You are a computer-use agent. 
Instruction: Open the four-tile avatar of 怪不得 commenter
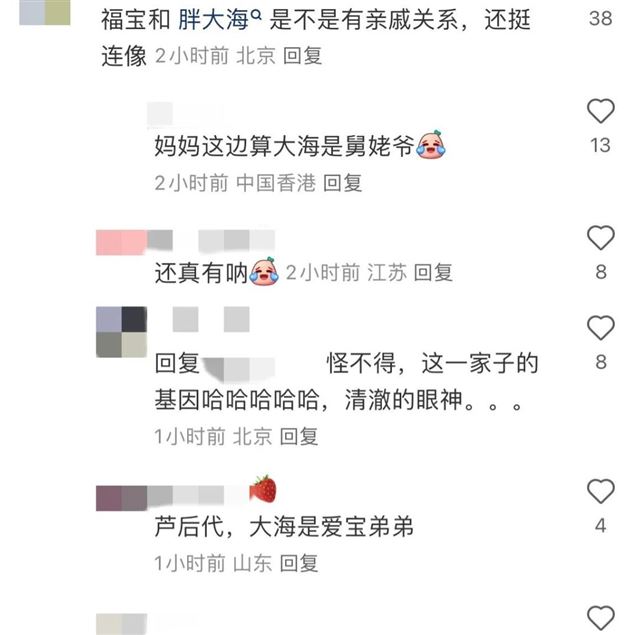pyautogui.click(x=121, y=332)
